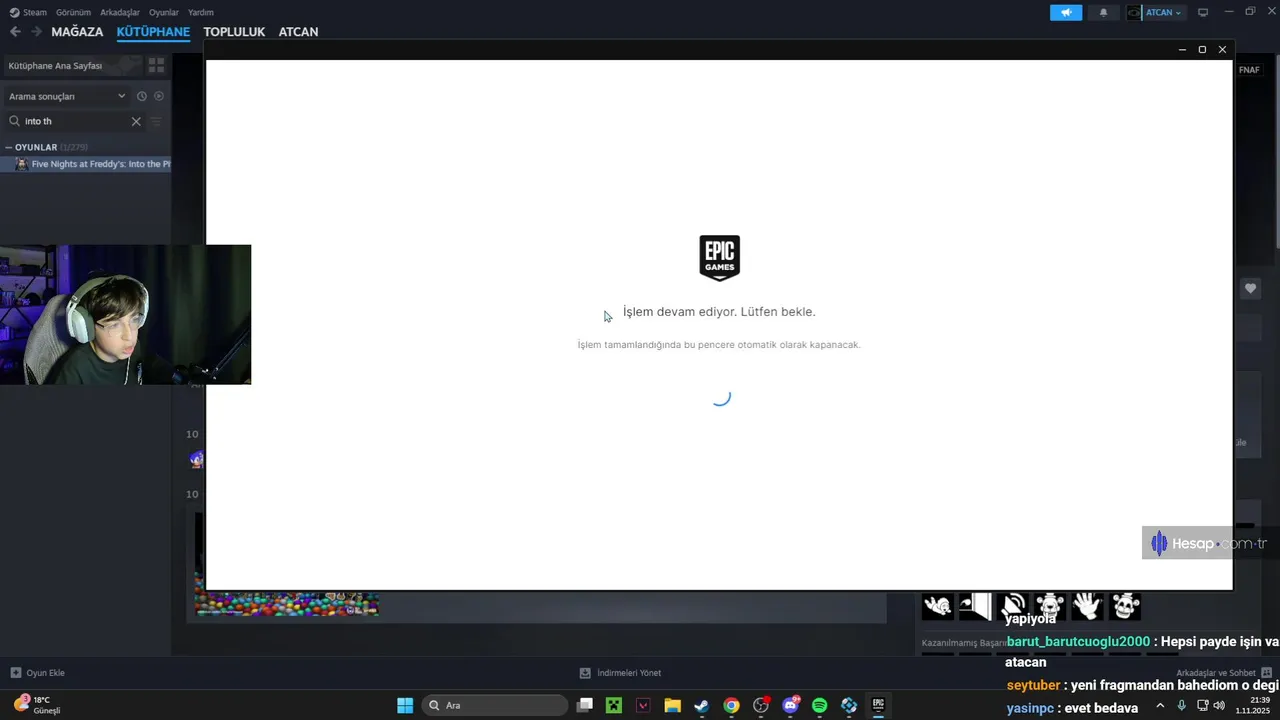Click the Steam library page scrollbar

[x=1276, y=150]
